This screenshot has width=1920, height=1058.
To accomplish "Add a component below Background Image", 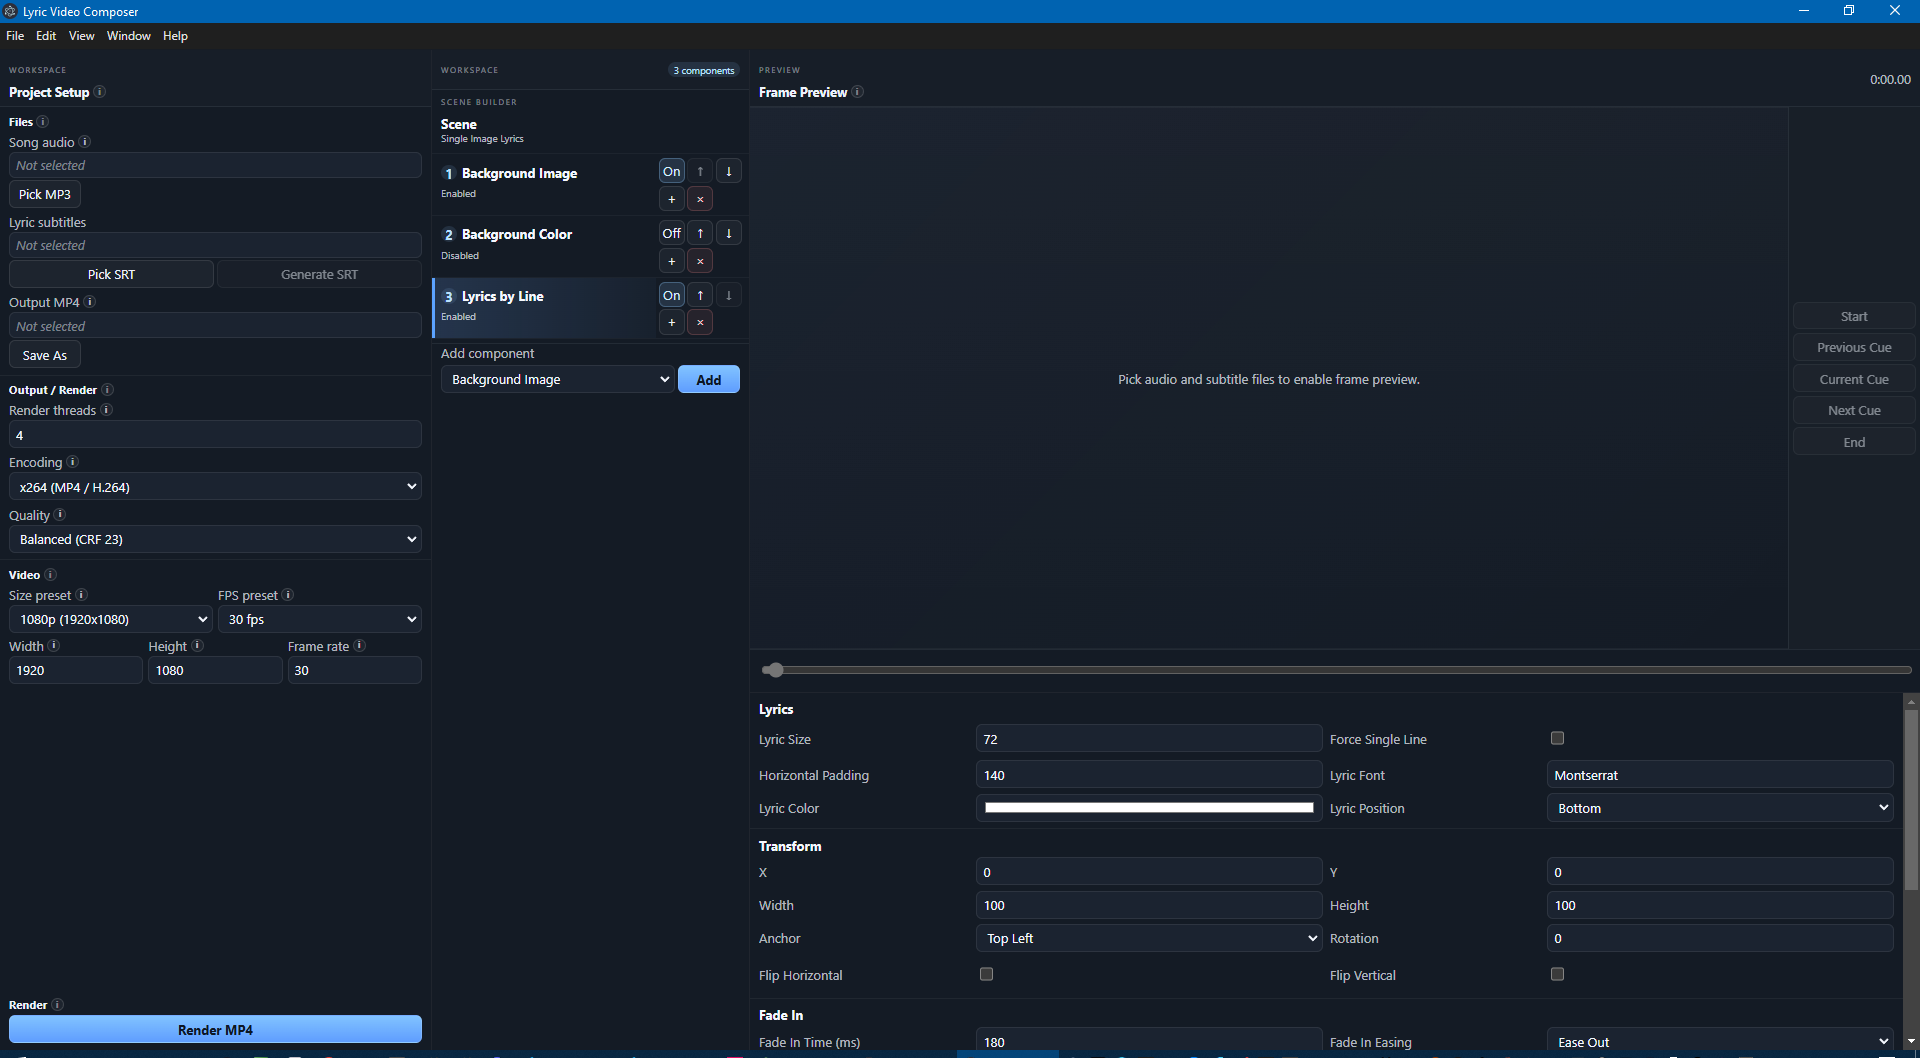I will click(671, 199).
